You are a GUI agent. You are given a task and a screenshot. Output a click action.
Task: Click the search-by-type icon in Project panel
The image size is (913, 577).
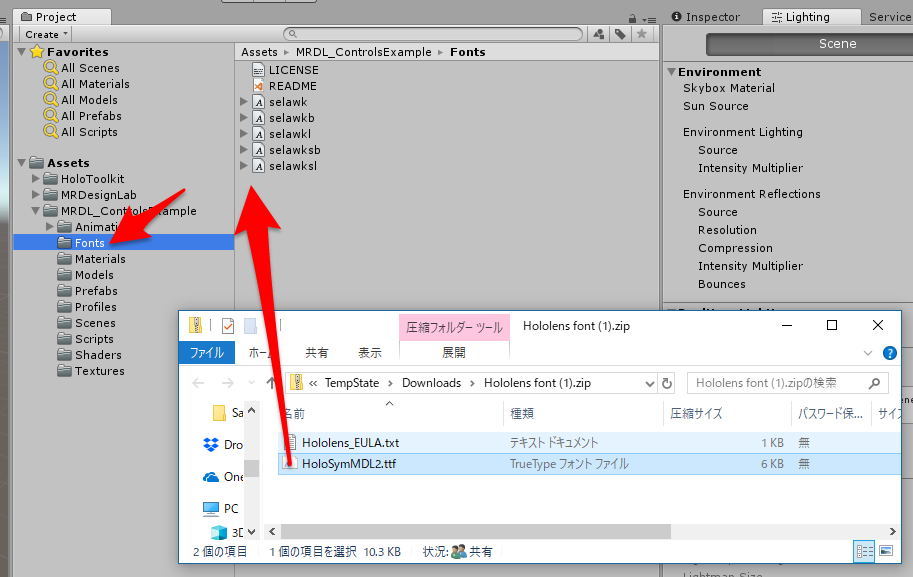599,34
